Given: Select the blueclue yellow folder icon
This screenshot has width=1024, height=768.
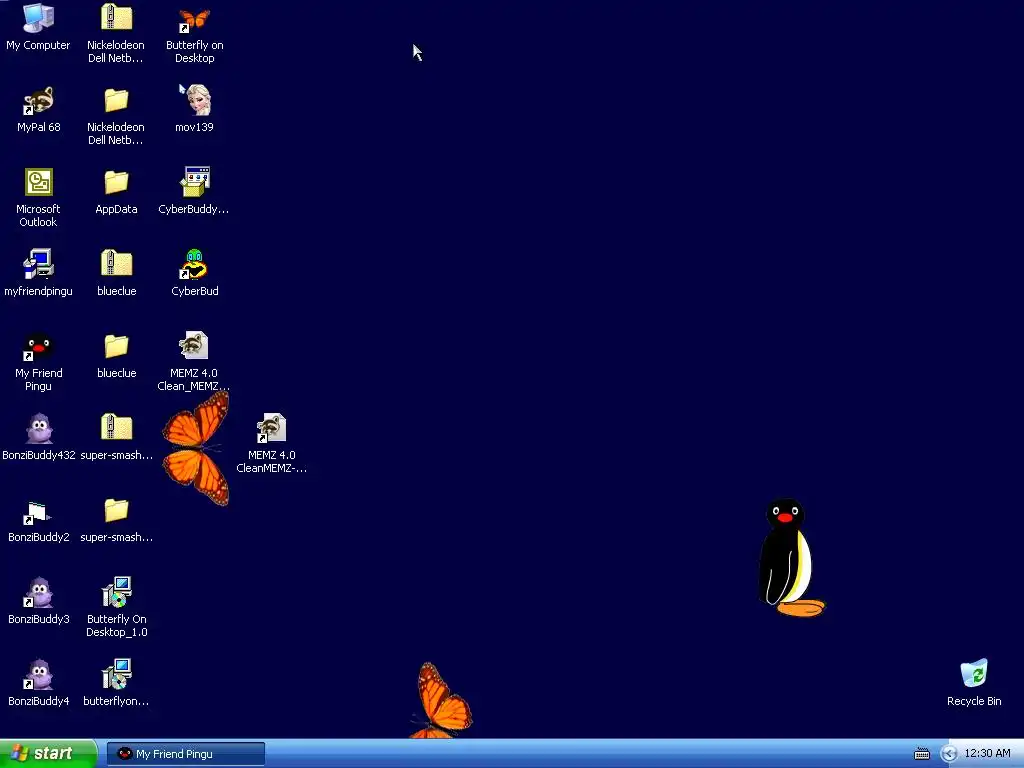Looking at the screenshot, I should point(116,346).
